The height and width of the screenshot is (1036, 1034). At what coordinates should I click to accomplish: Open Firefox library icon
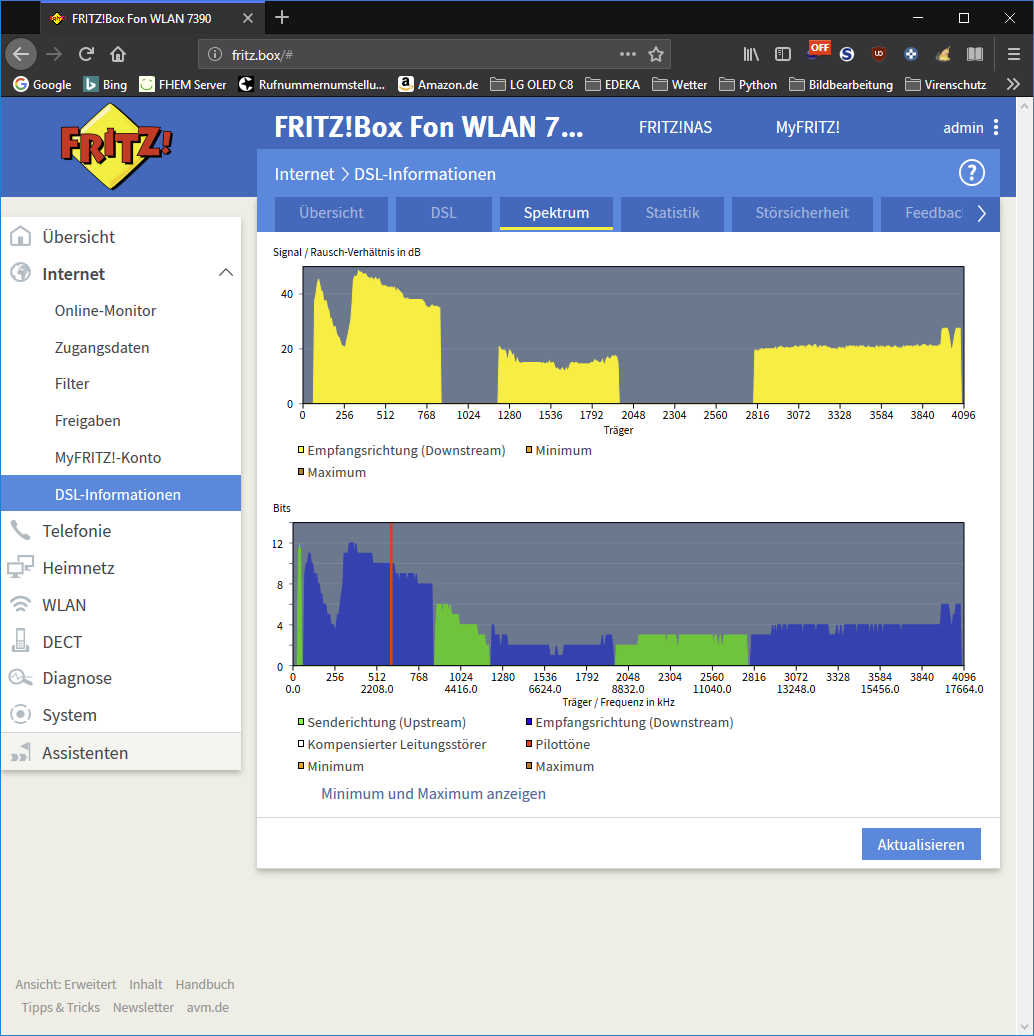point(750,54)
